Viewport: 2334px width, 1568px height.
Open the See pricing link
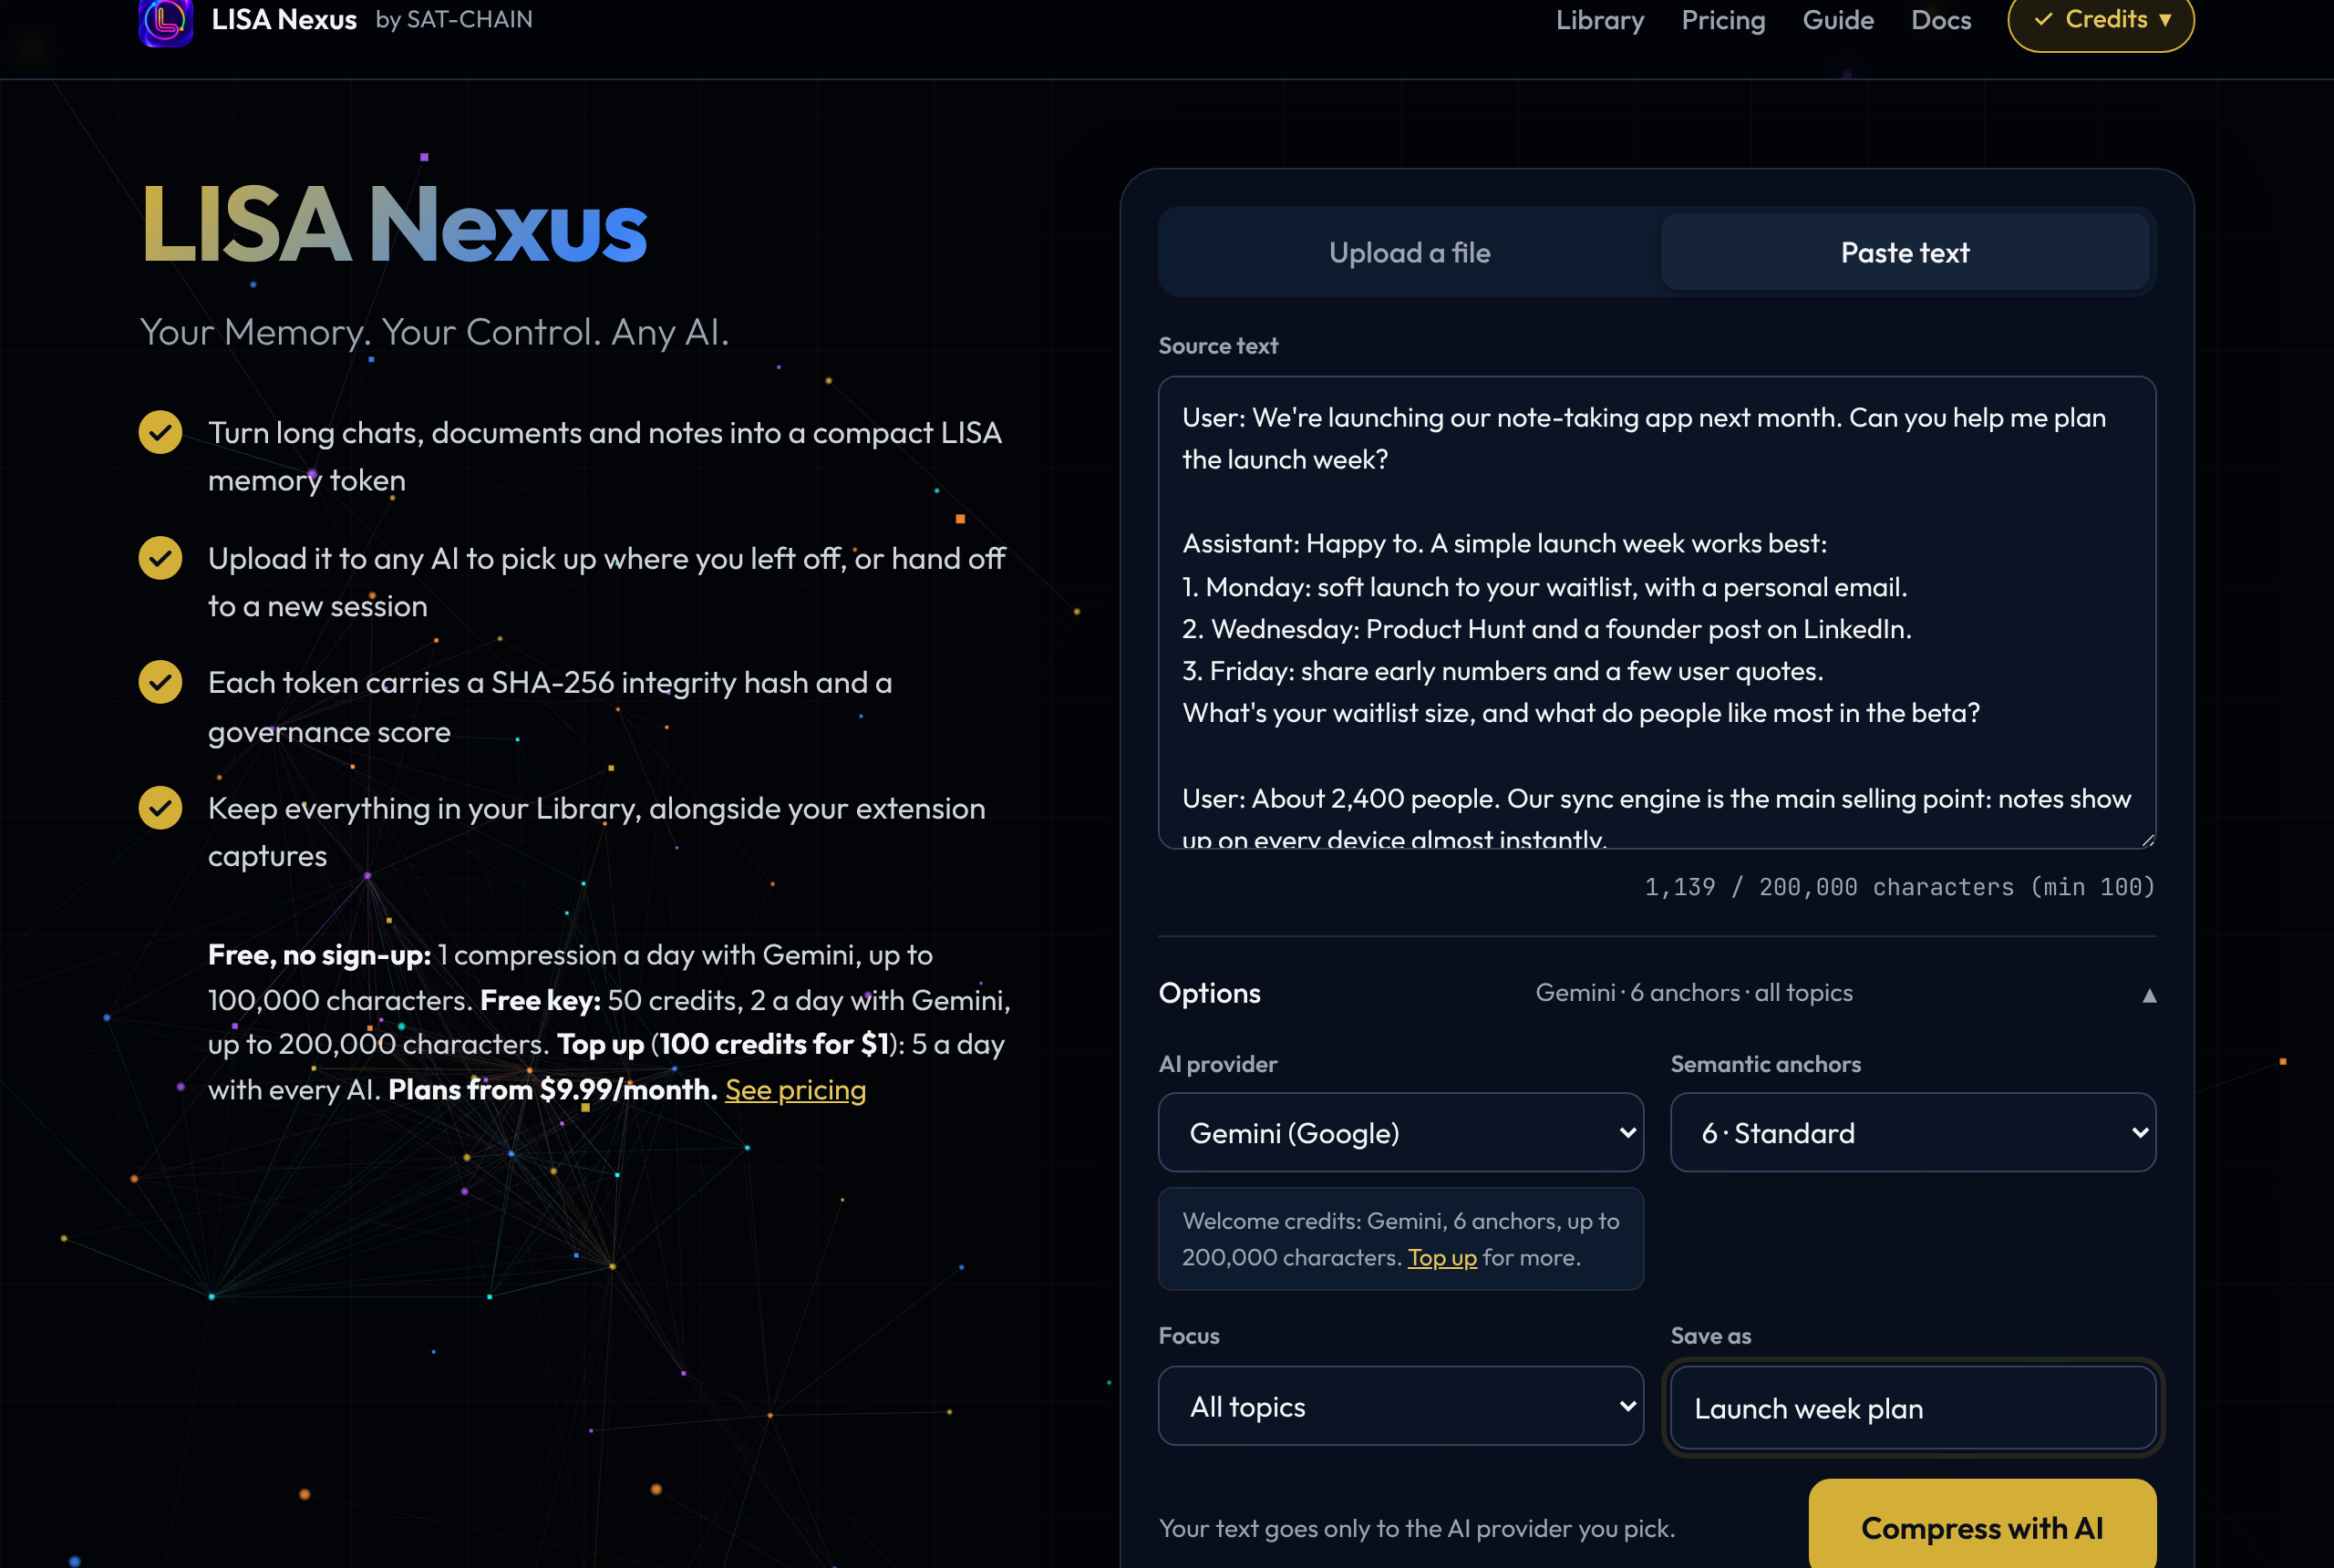pyautogui.click(x=795, y=1089)
